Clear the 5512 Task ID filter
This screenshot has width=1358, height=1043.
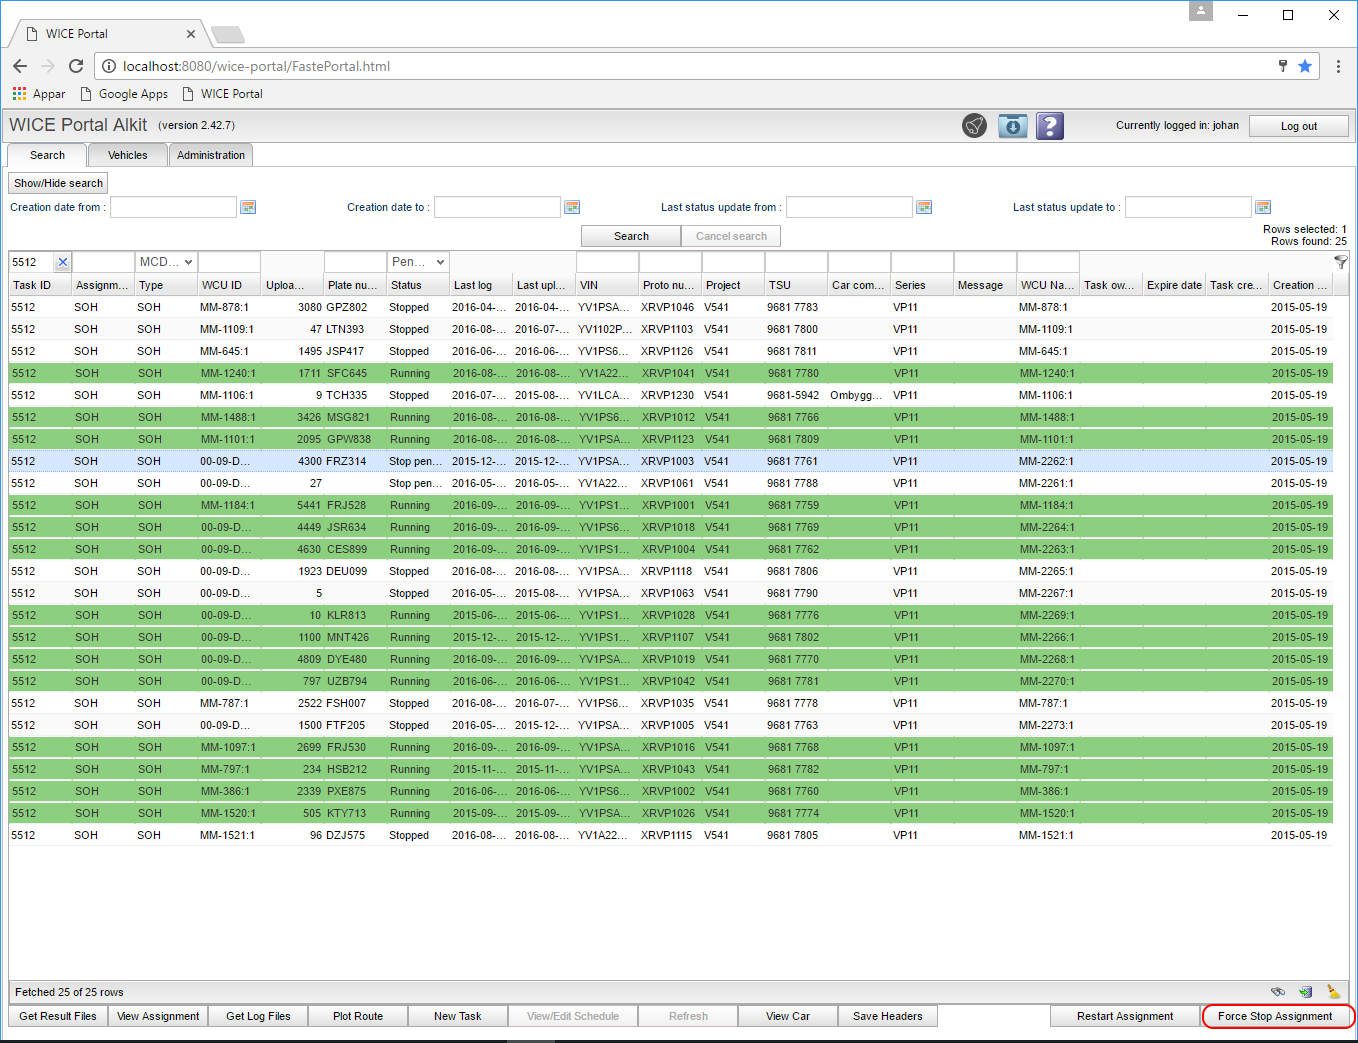coord(63,262)
